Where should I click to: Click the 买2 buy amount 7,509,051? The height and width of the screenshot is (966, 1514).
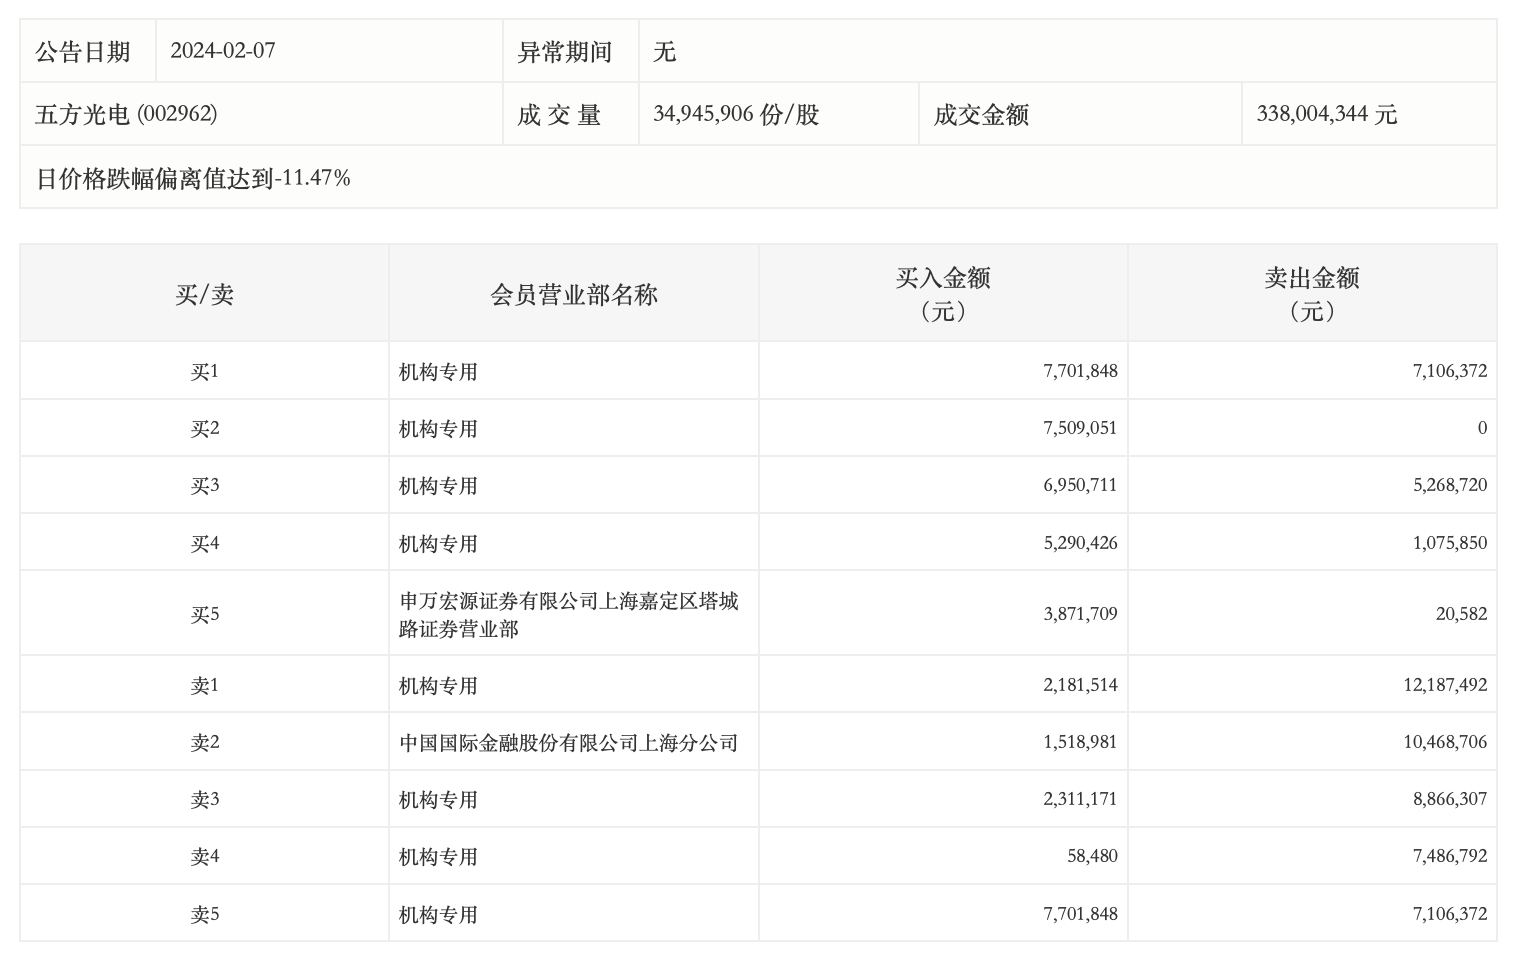[1080, 428]
